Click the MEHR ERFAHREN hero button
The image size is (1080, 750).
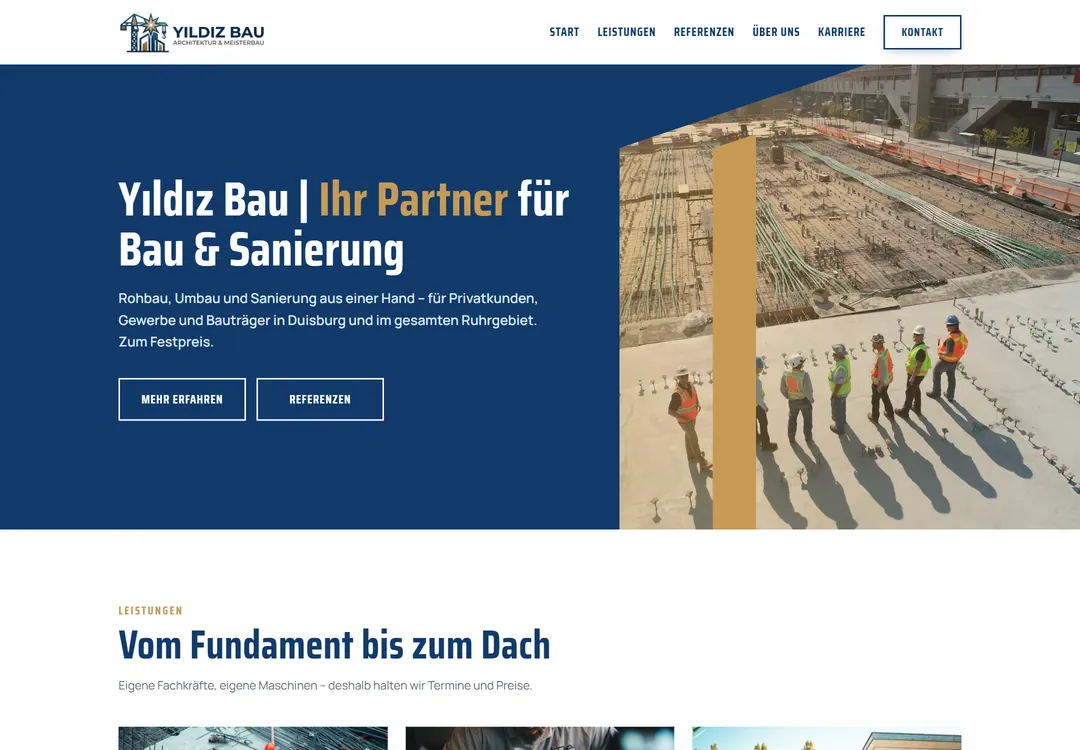[182, 399]
